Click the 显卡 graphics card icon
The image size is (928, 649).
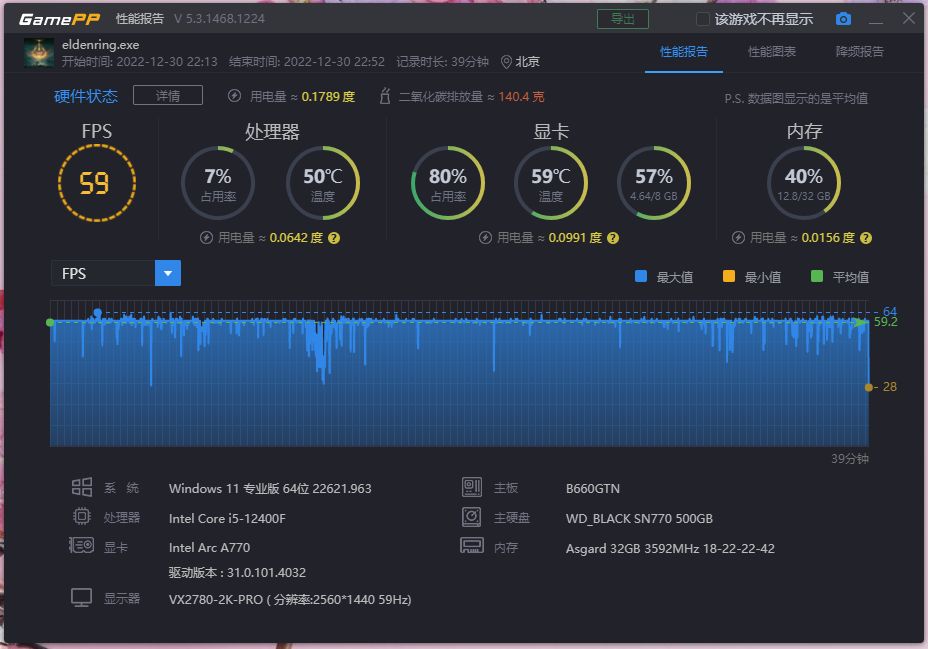click(83, 547)
